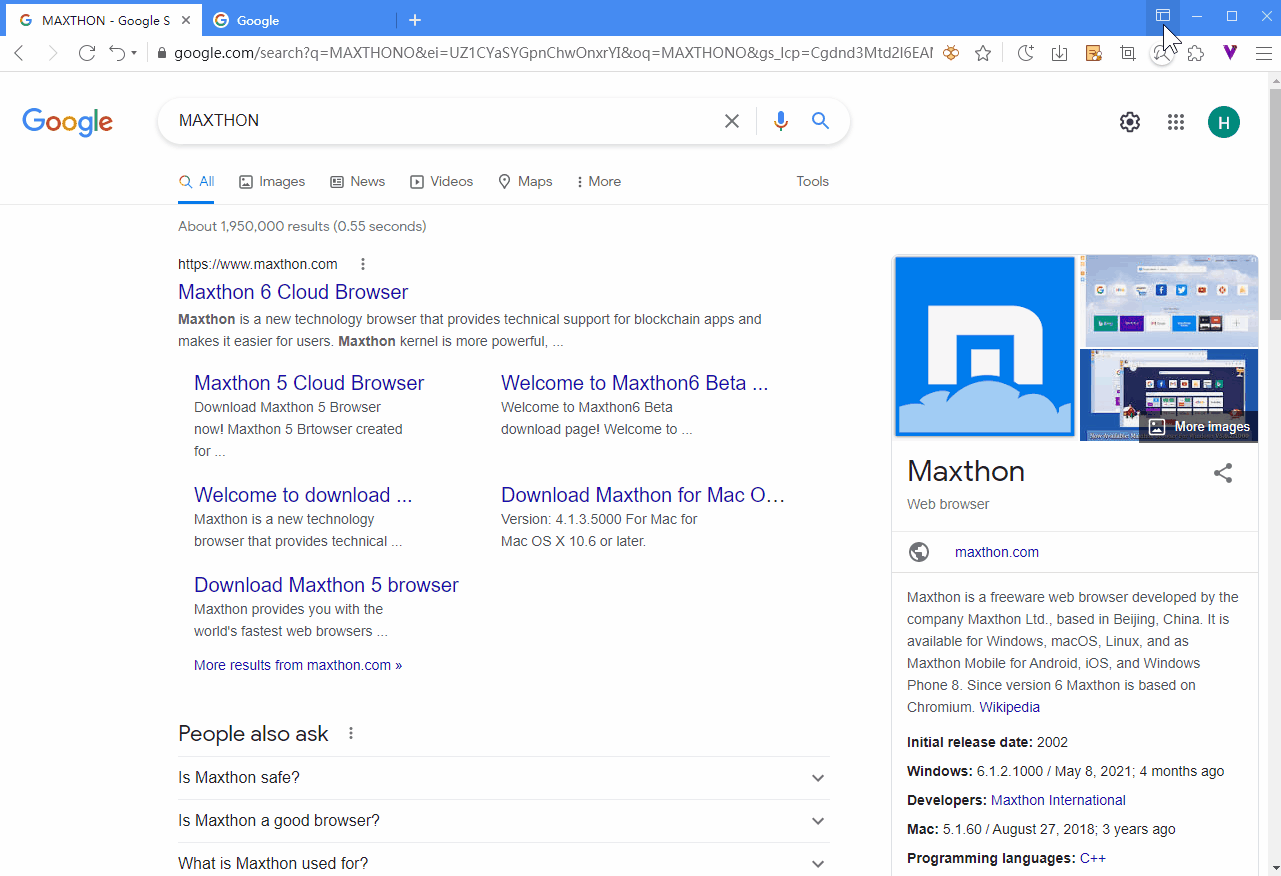Image resolution: width=1281 pixels, height=876 pixels.
Task: Click the browser forward arrow
Action: click(53, 53)
